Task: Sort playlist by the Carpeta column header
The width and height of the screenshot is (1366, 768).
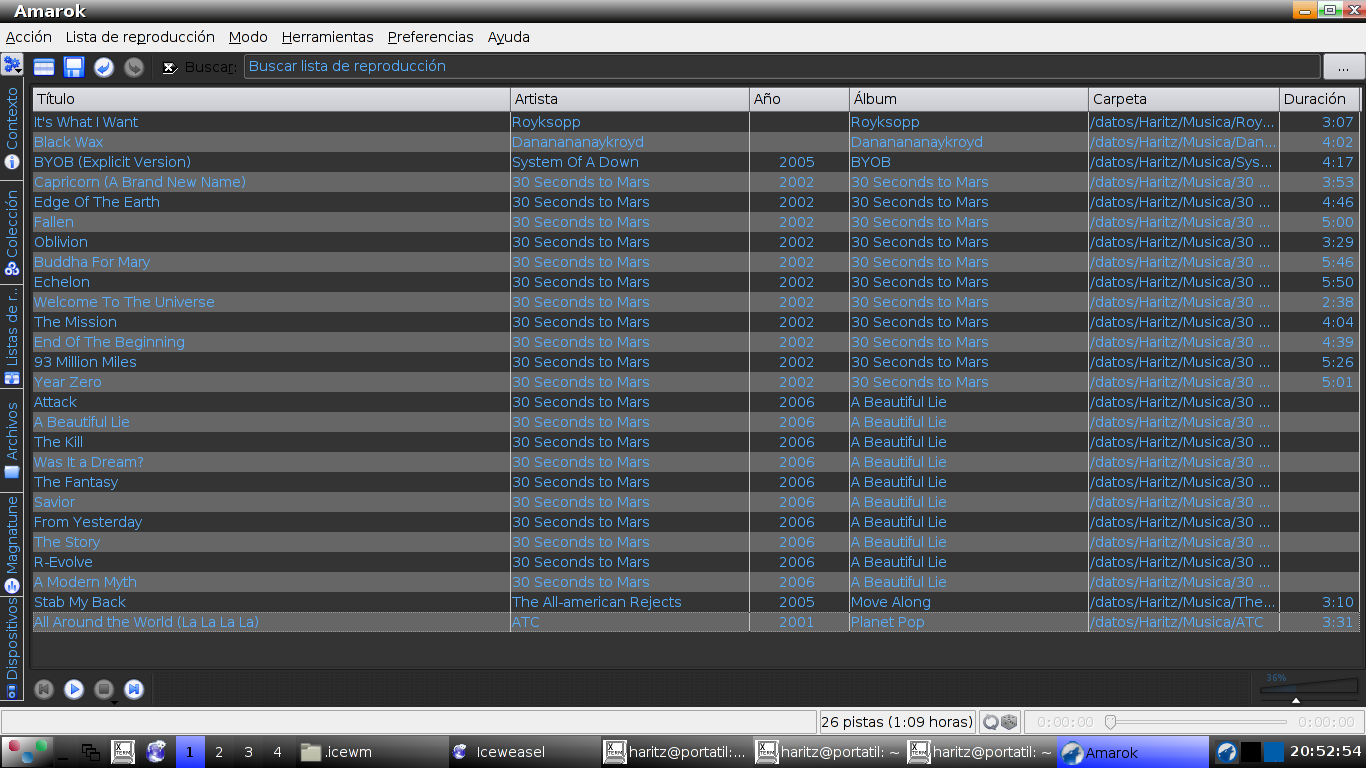Action: coord(1184,99)
